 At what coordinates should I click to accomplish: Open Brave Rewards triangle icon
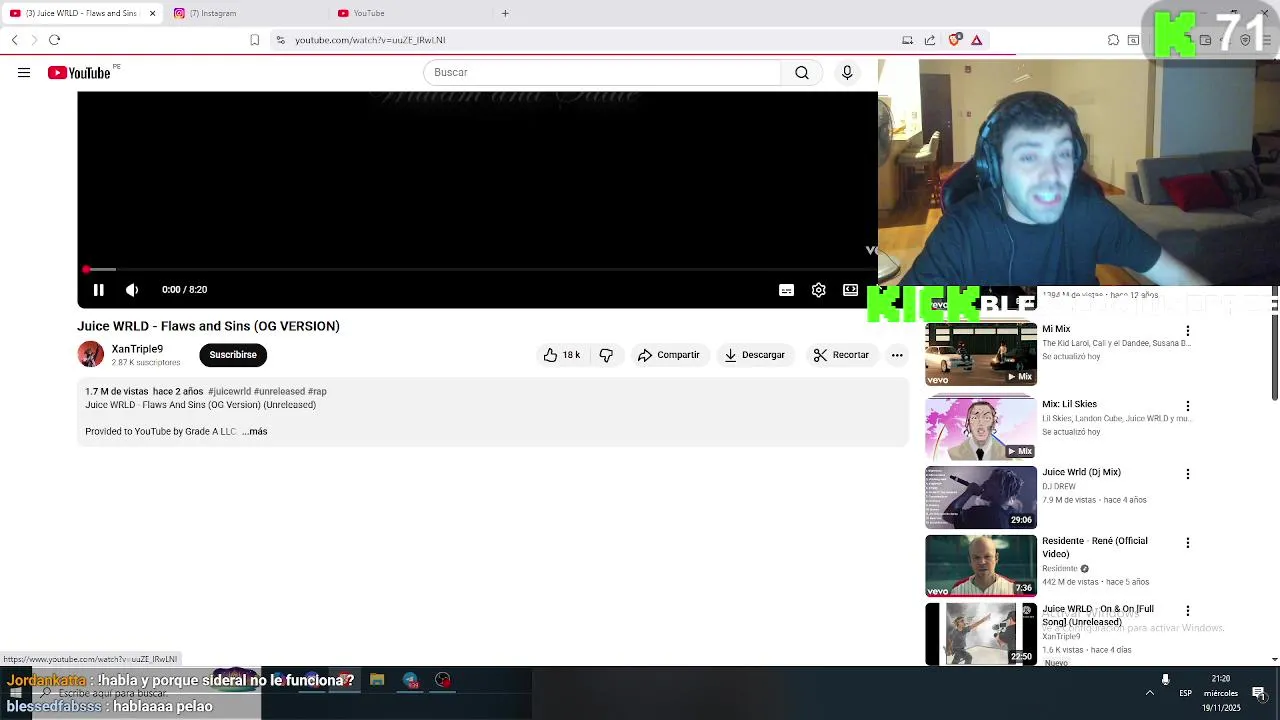(977, 40)
